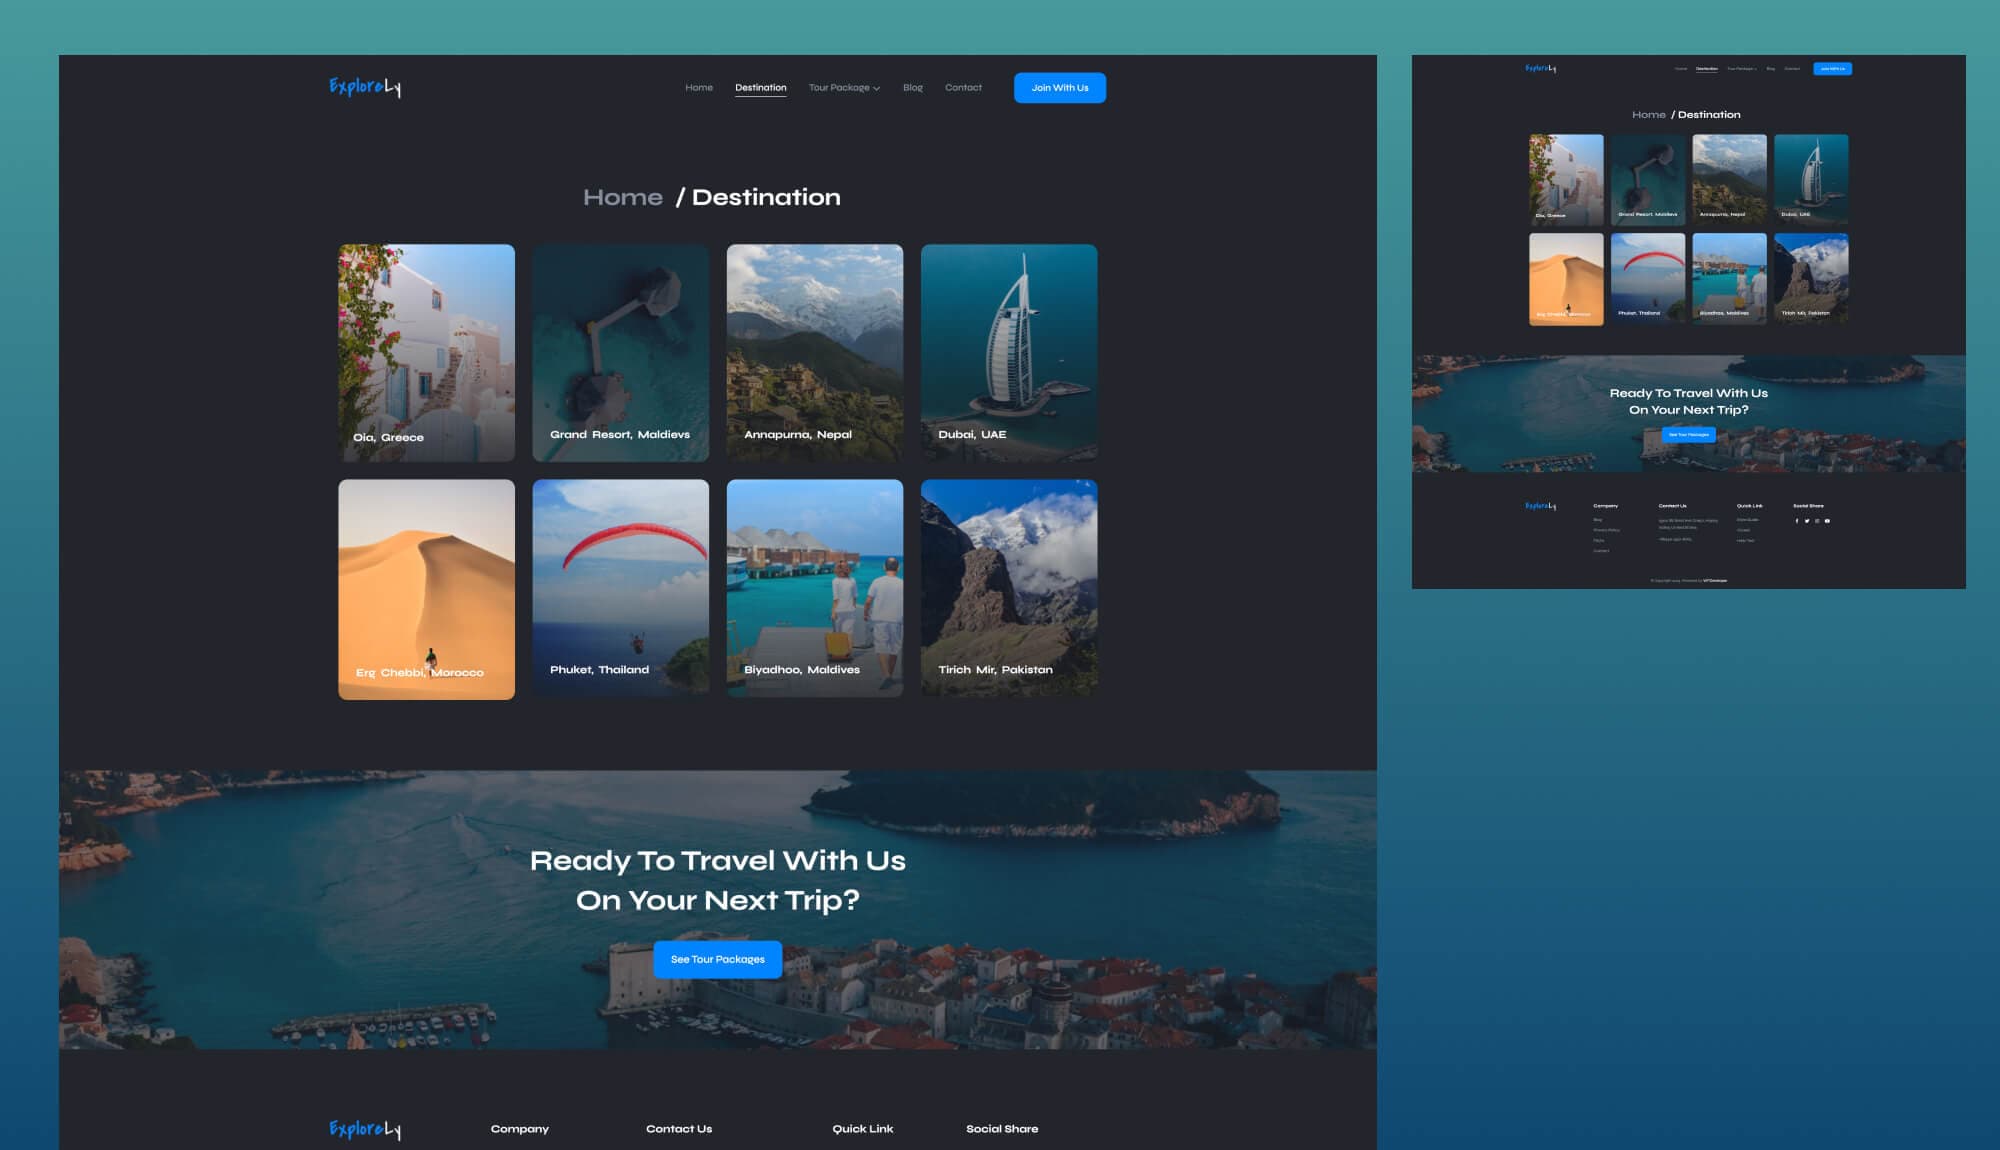Select the Explorely logo in the footer
The height and width of the screenshot is (1150, 2000).
(x=364, y=1128)
